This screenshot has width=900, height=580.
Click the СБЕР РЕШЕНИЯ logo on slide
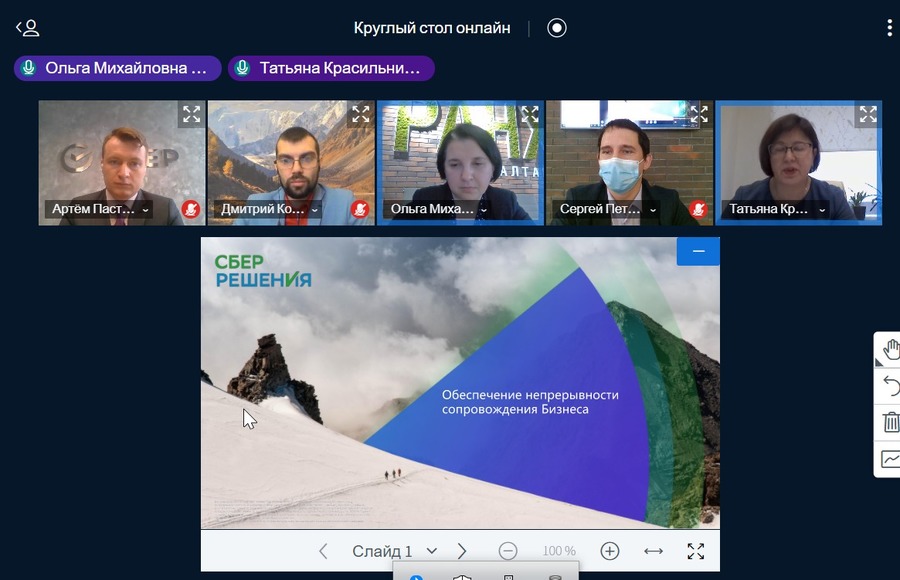263,271
